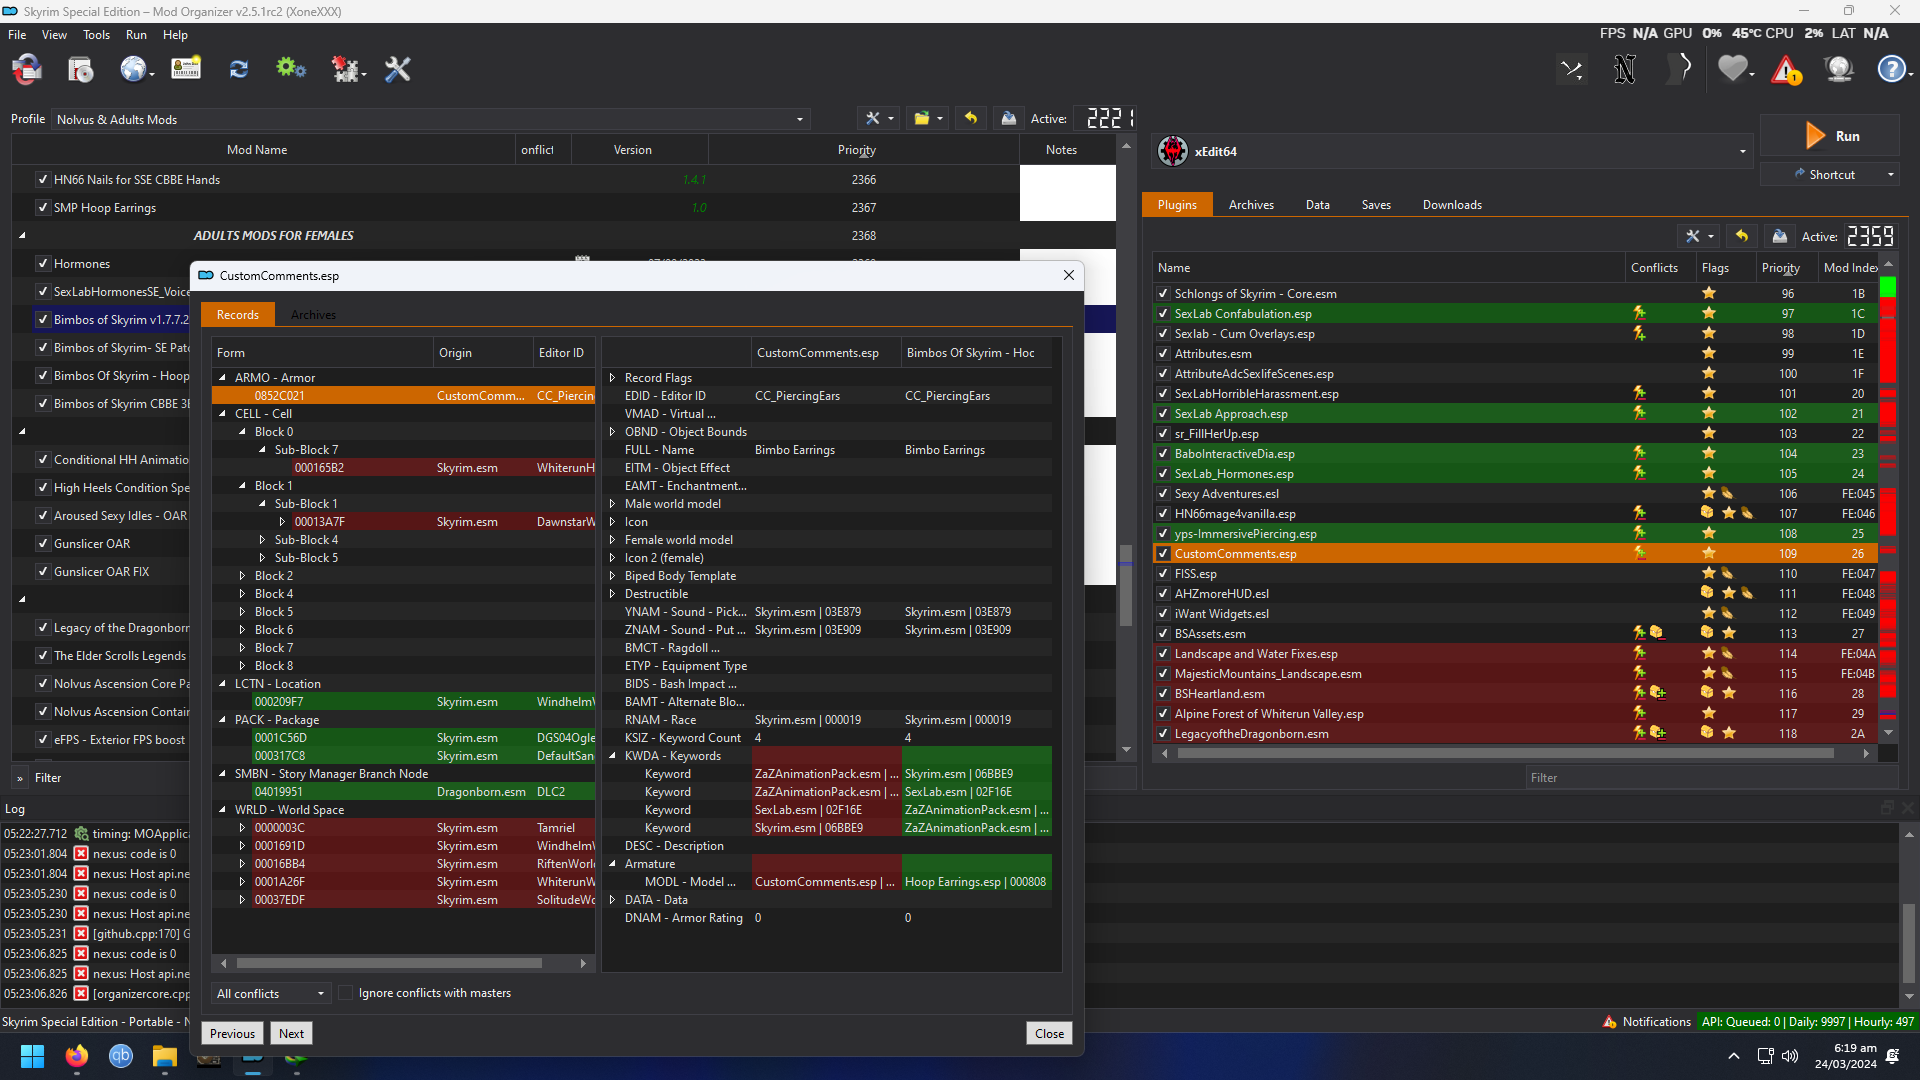
Task: Toggle Gunslicer OAR FIX checkbox
Action: coord(42,572)
